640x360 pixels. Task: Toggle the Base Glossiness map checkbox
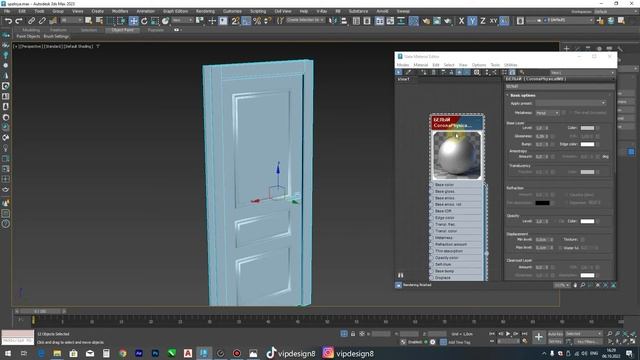553,136
